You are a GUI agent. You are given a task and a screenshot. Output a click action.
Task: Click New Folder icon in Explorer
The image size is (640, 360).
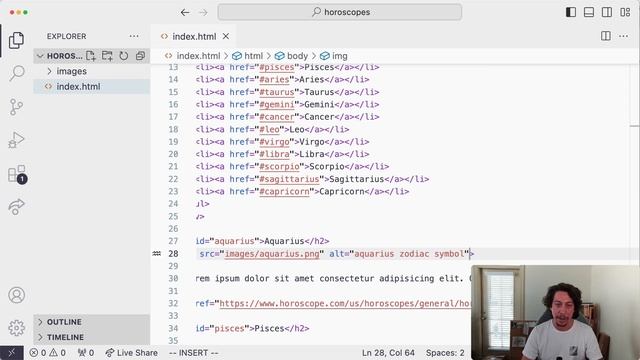[107, 56]
